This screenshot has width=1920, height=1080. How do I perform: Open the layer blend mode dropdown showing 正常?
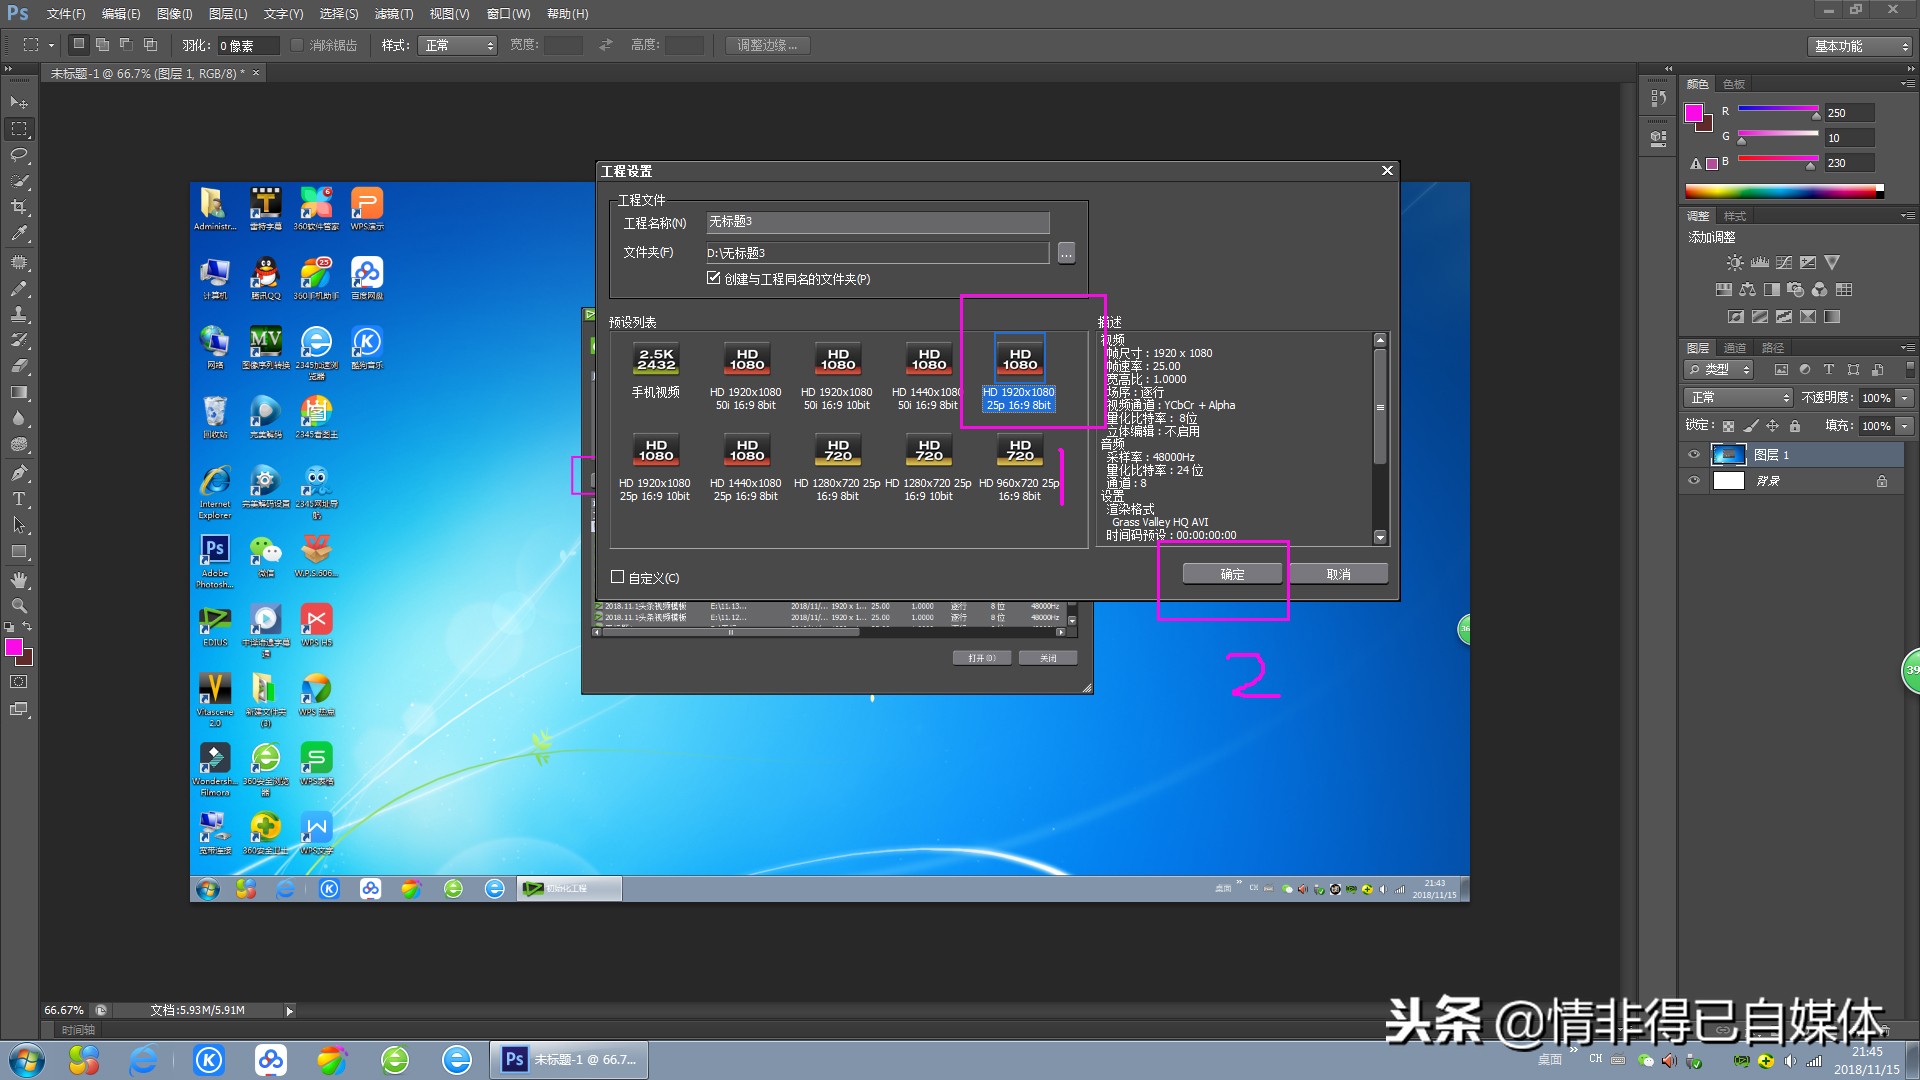[x=1738, y=397]
